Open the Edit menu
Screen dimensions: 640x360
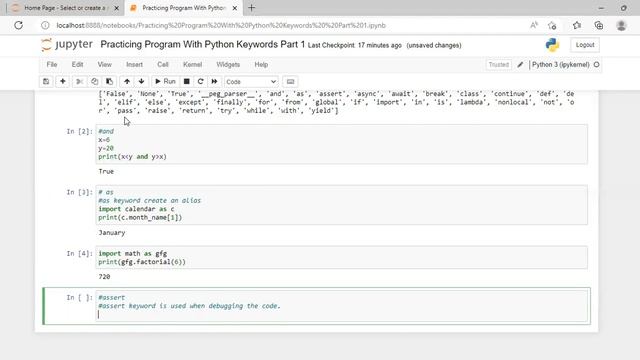point(77,64)
